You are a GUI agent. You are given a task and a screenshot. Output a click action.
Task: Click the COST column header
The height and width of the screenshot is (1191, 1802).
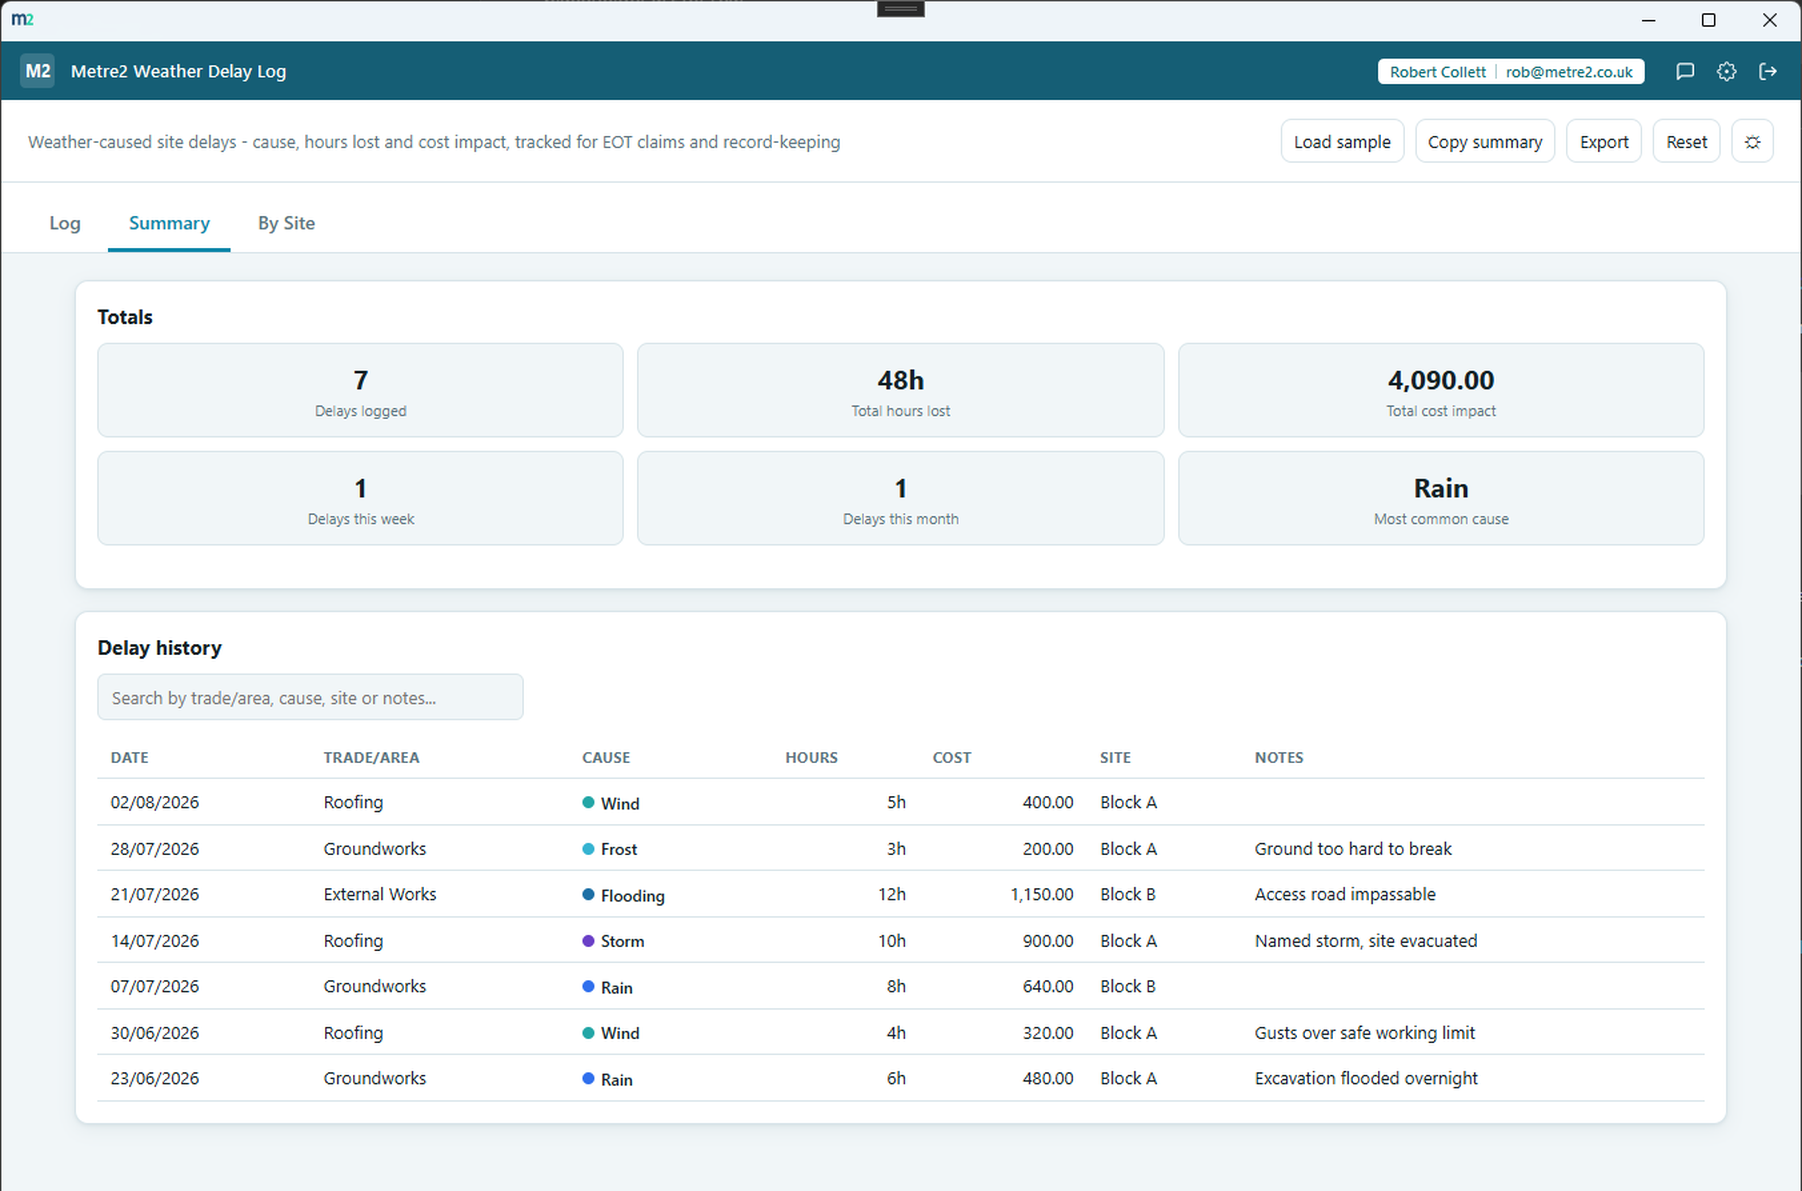[952, 758]
